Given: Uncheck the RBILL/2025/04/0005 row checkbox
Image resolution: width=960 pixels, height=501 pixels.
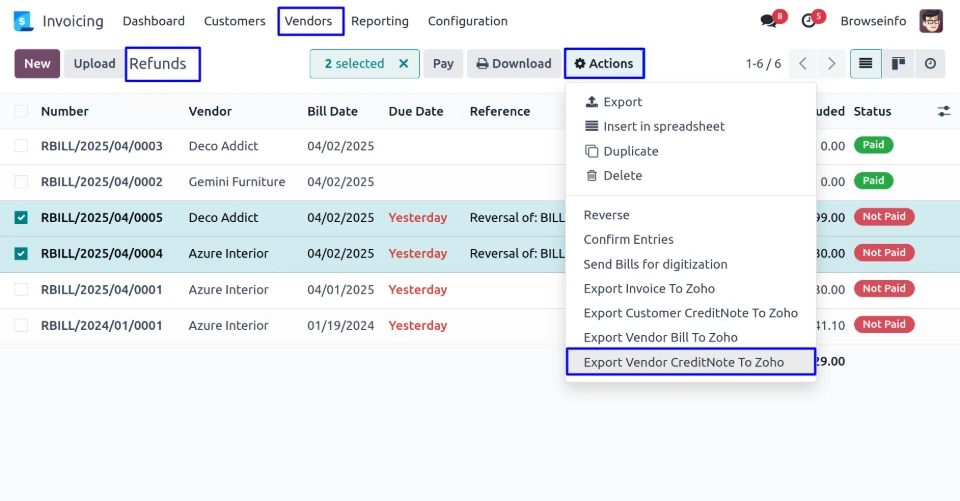Looking at the screenshot, I should click(21, 218).
